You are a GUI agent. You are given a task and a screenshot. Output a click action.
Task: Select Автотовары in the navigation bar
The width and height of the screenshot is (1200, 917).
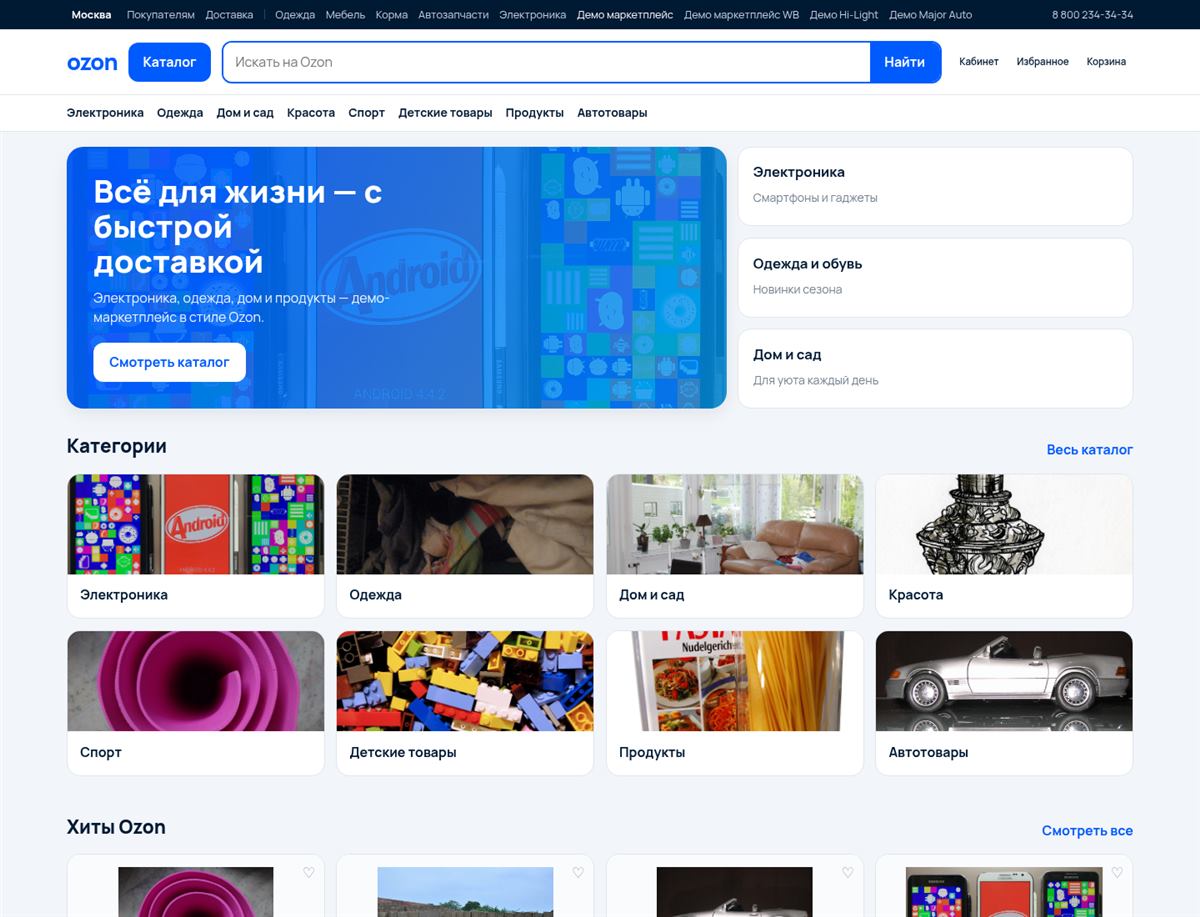[612, 113]
